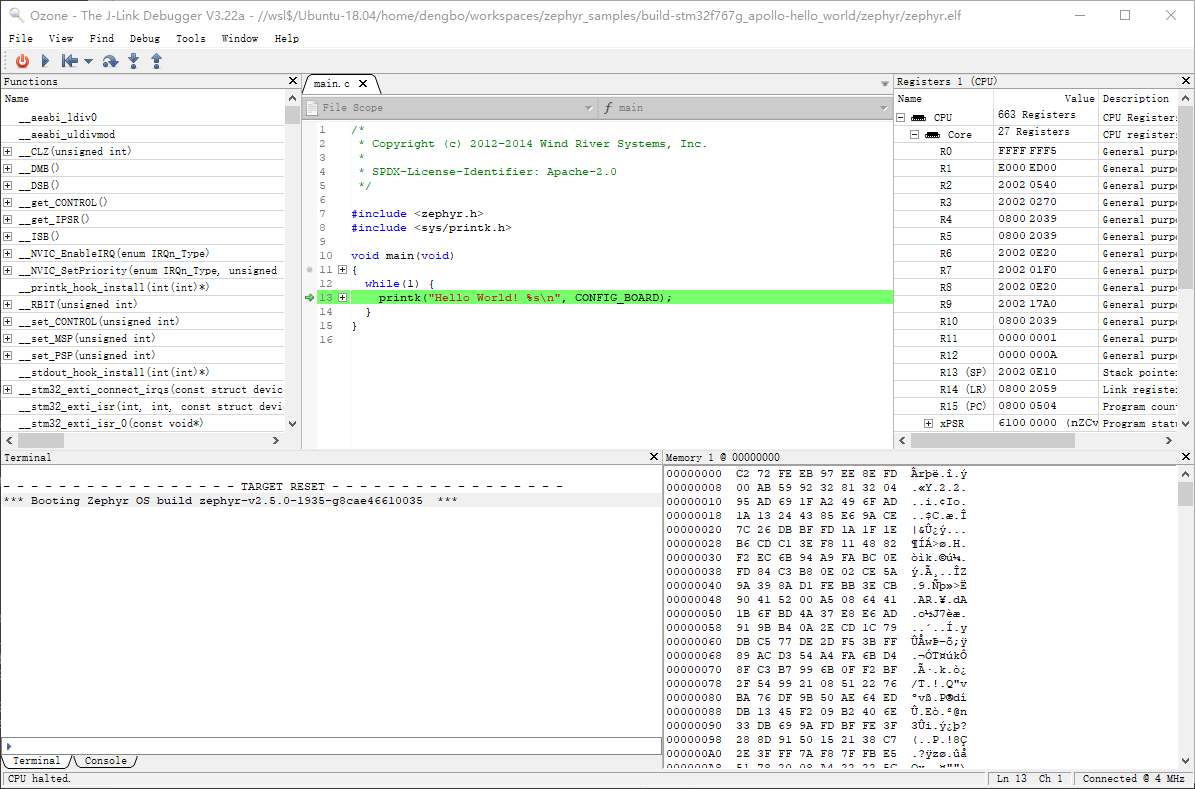1195x789 pixels.
Task: Click the Registers scroll down arrow
Action: point(1185,423)
